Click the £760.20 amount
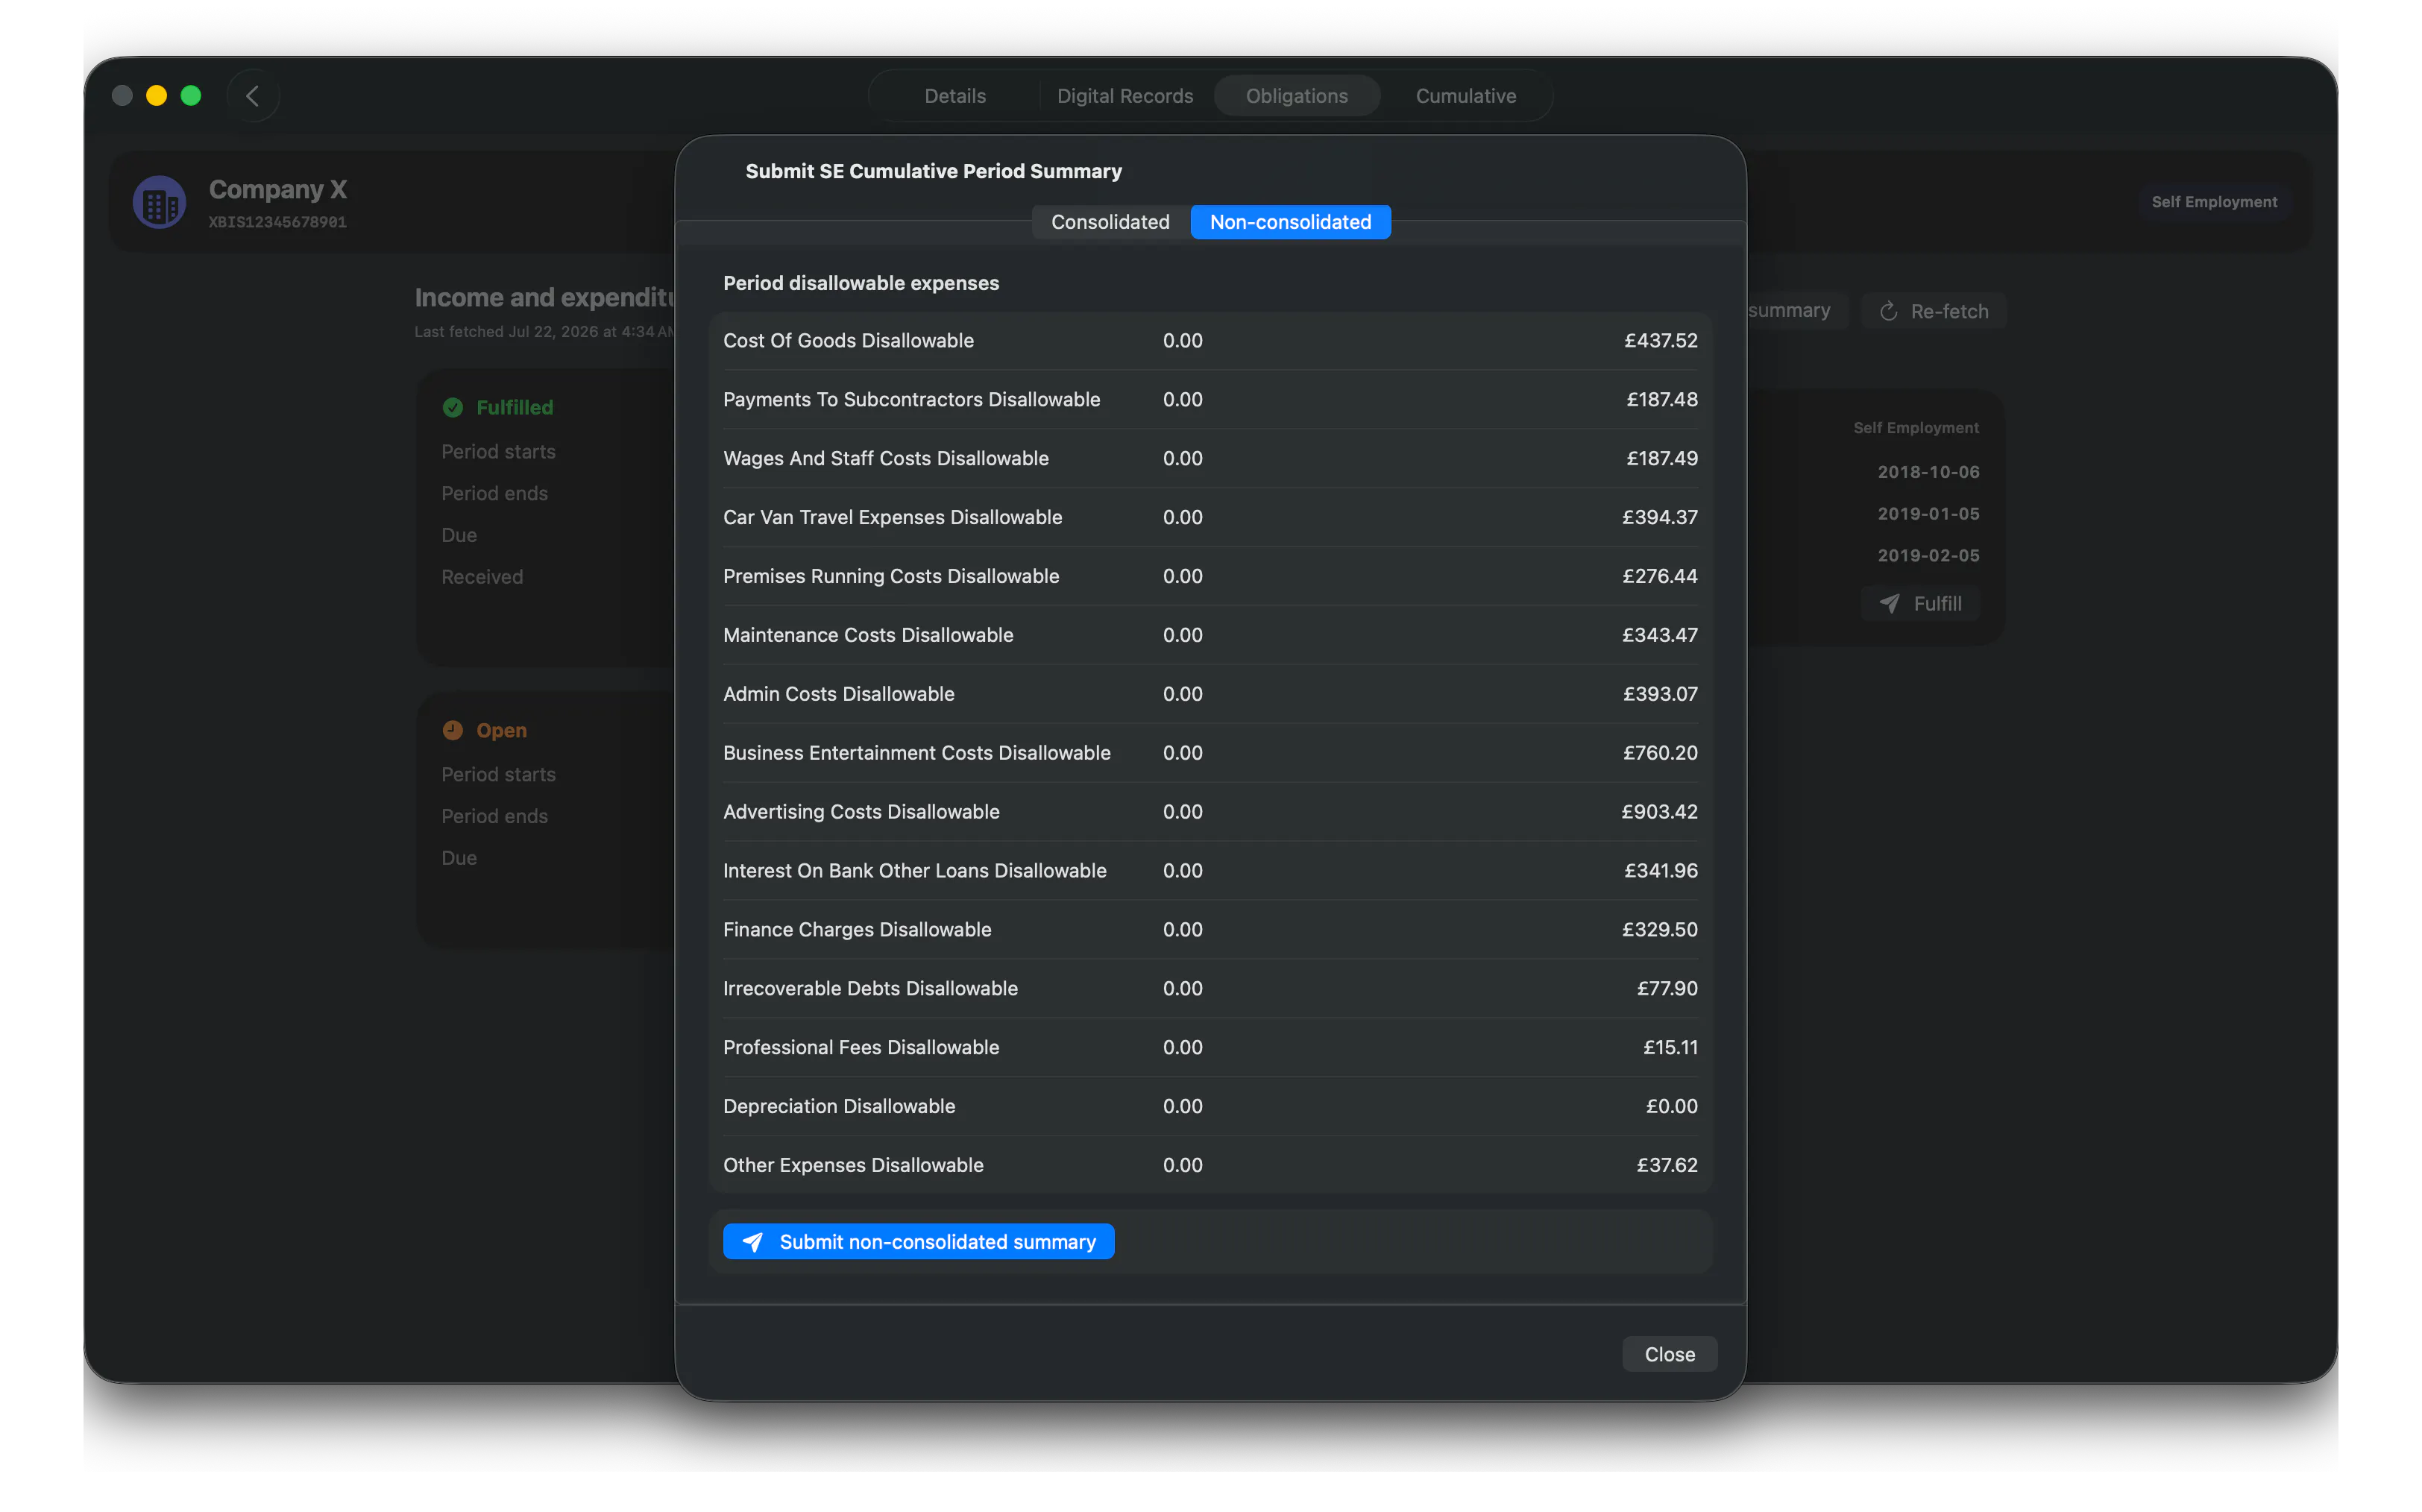 1659,753
